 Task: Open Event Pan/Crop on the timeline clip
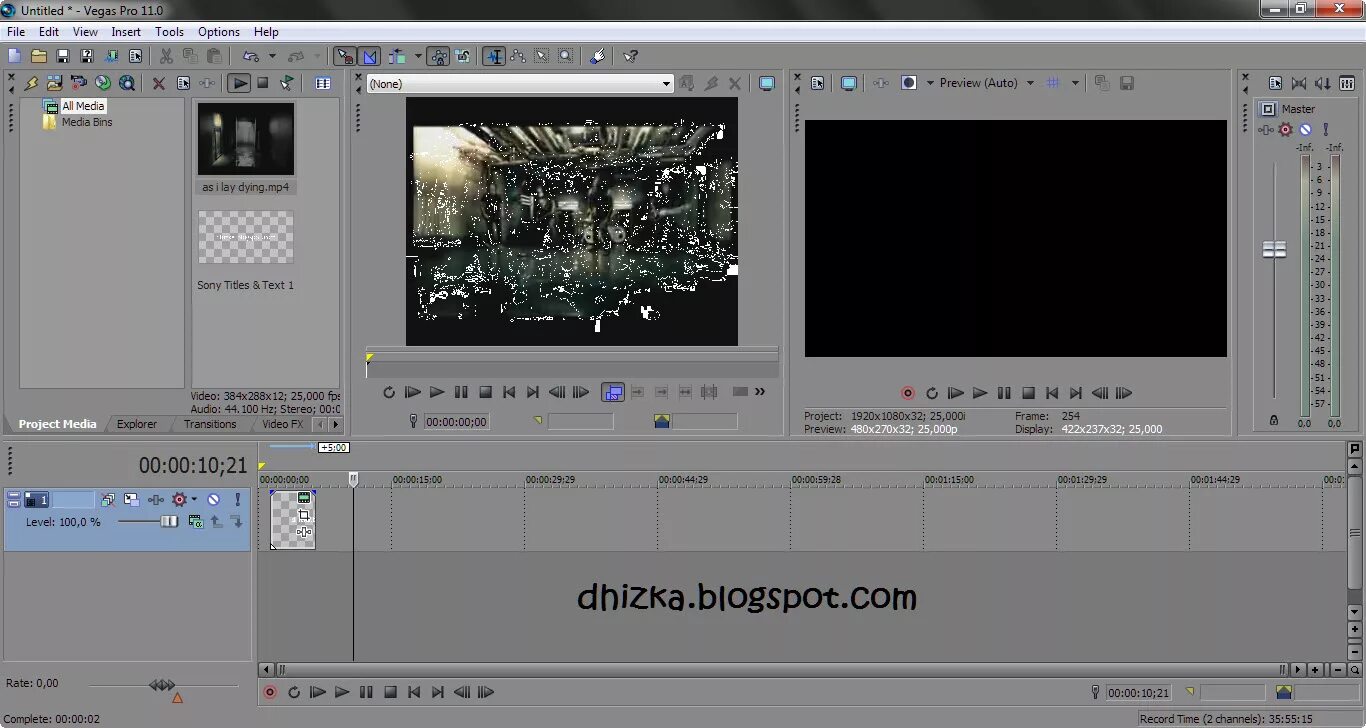click(304, 516)
